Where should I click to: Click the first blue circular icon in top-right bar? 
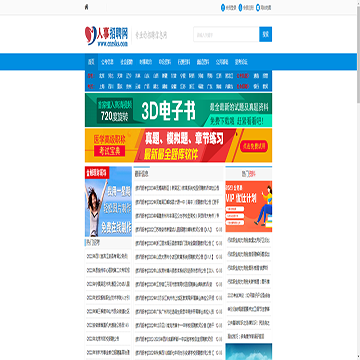point(223,7)
